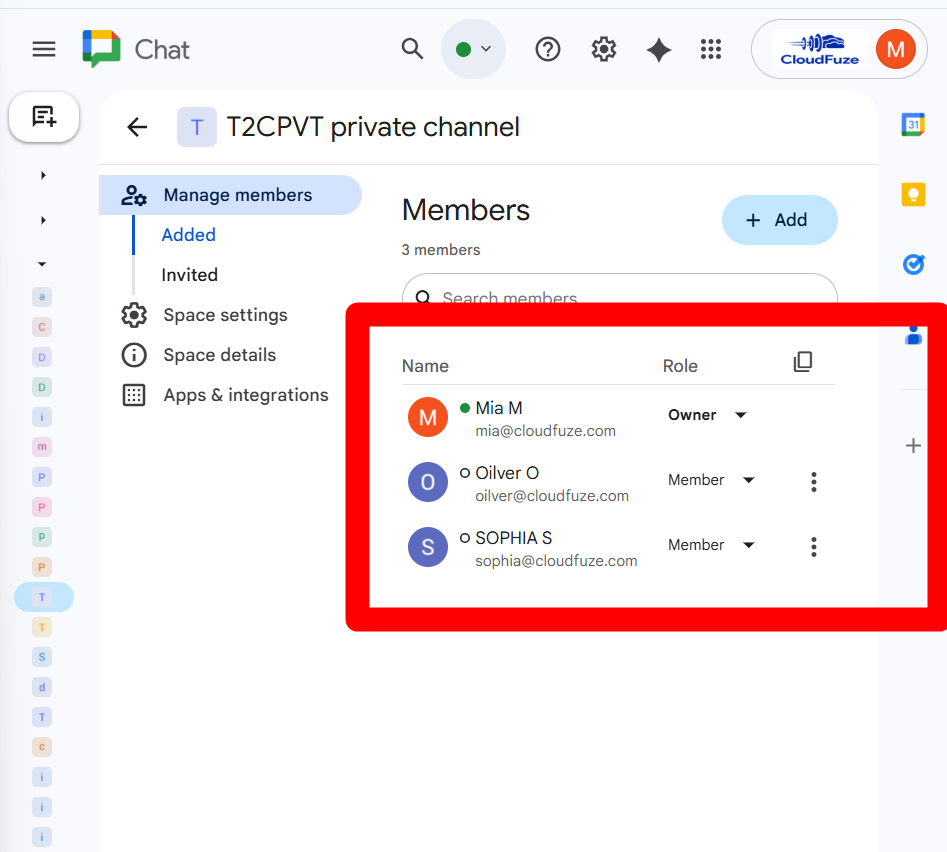Click the Gemini sparkle icon
This screenshot has width=947, height=852.
point(658,50)
